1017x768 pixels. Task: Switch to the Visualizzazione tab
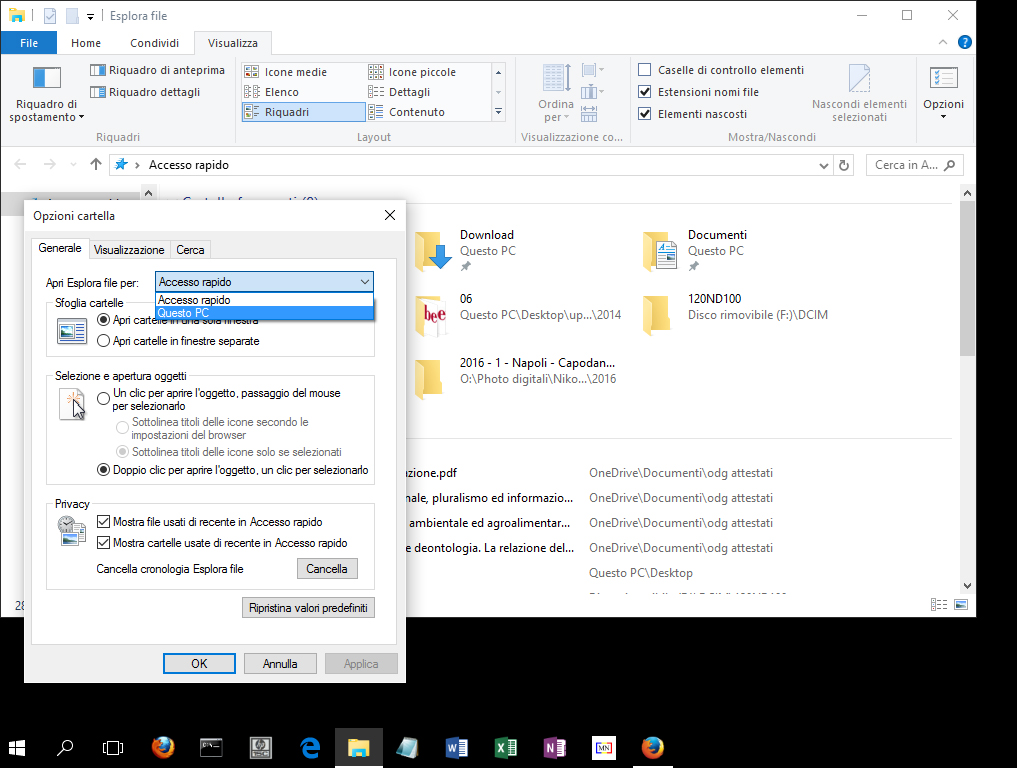click(x=128, y=249)
